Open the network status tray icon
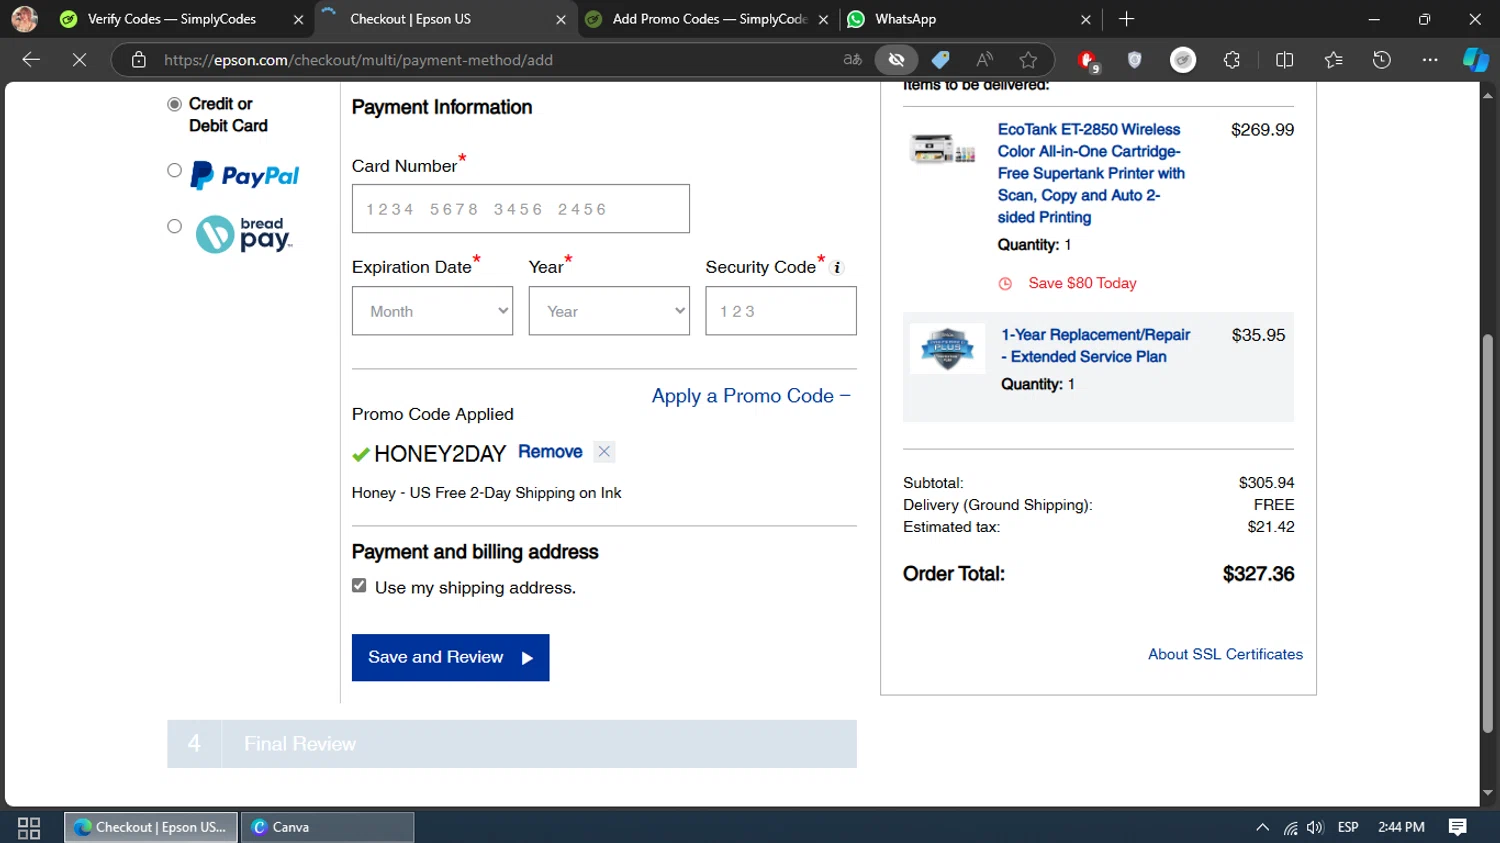This screenshot has height=843, width=1500. [x=1291, y=827]
